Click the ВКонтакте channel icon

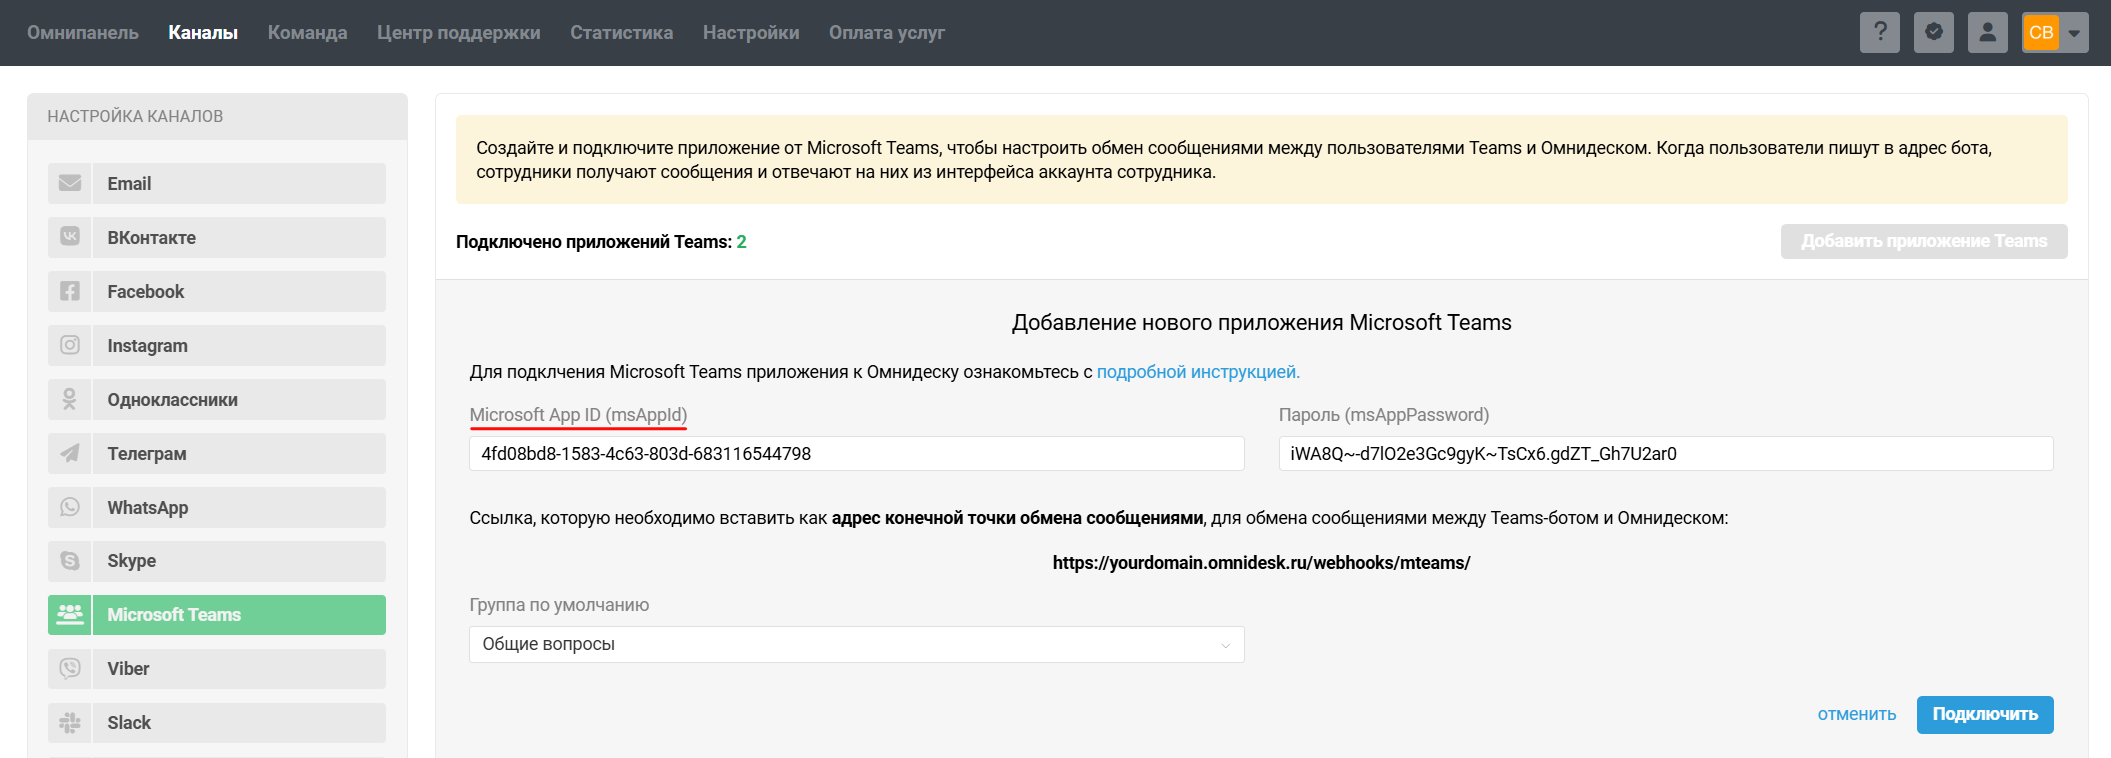(x=70, y=238)
